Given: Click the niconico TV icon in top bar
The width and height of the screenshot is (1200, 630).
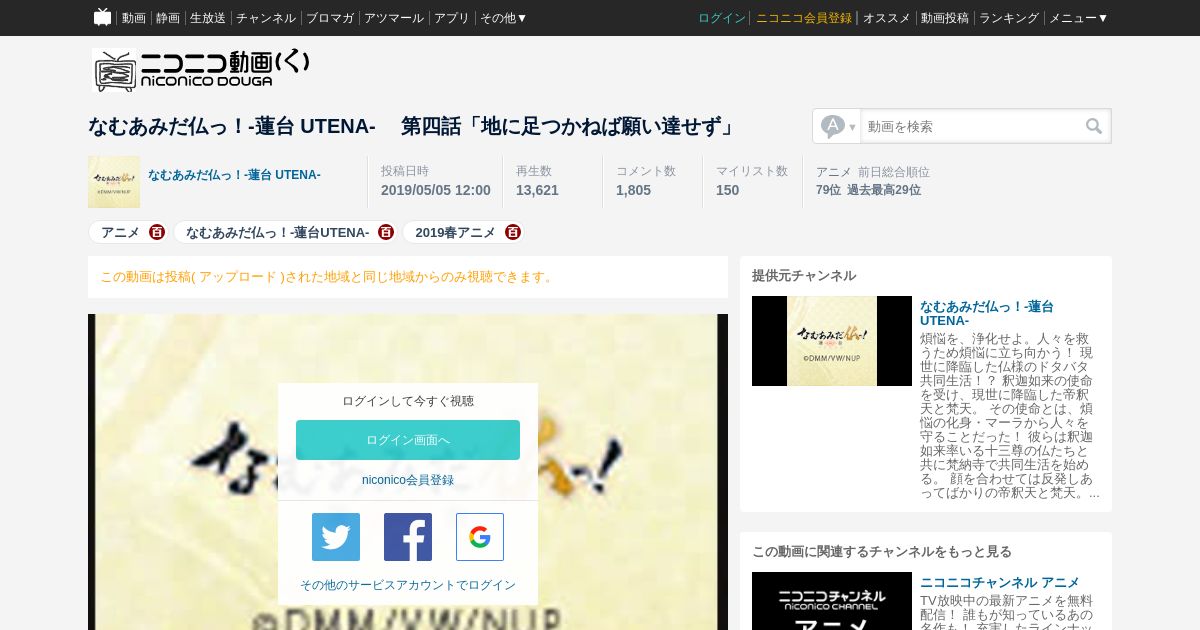Looking at the screenshot, I should pos(102,17).
